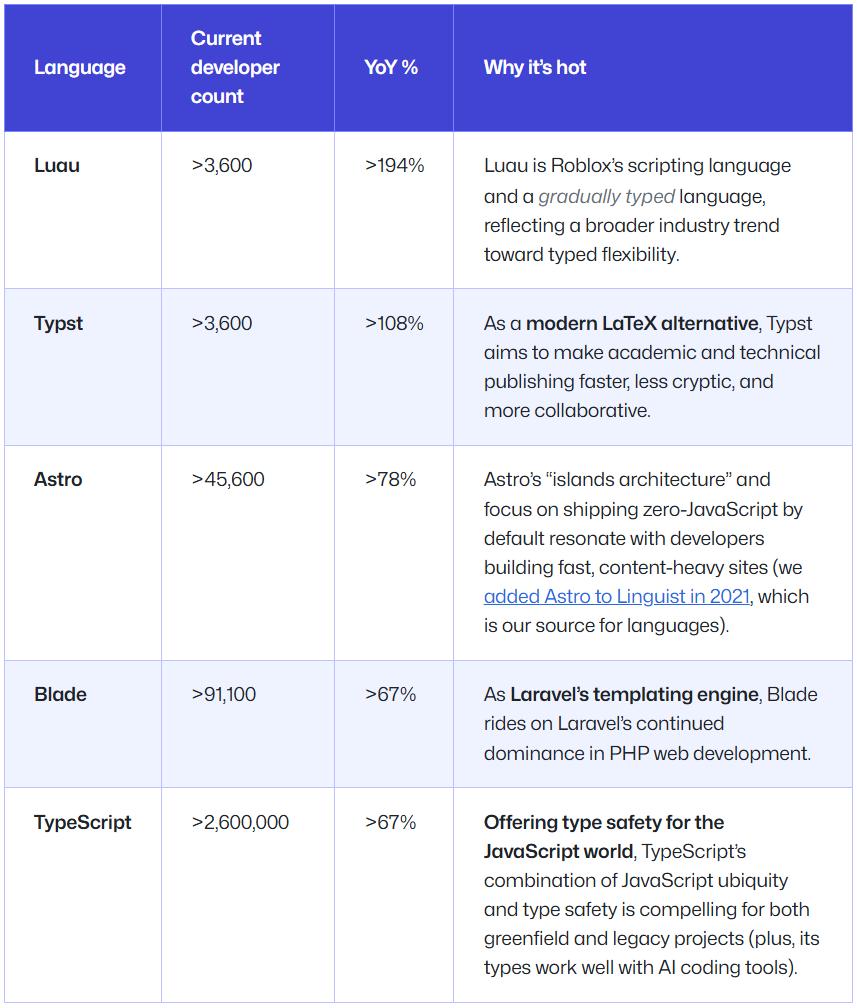Click the Blade language name cell

(x=60, y=694)
